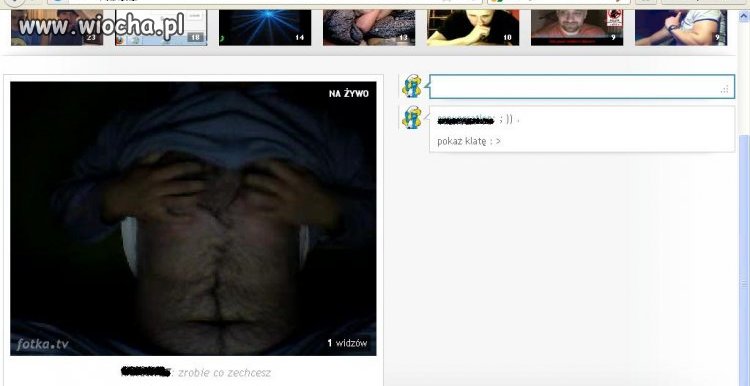Click the smurf avatar beside the chat input
Screen dimensions: 750x386
[411, 86]
